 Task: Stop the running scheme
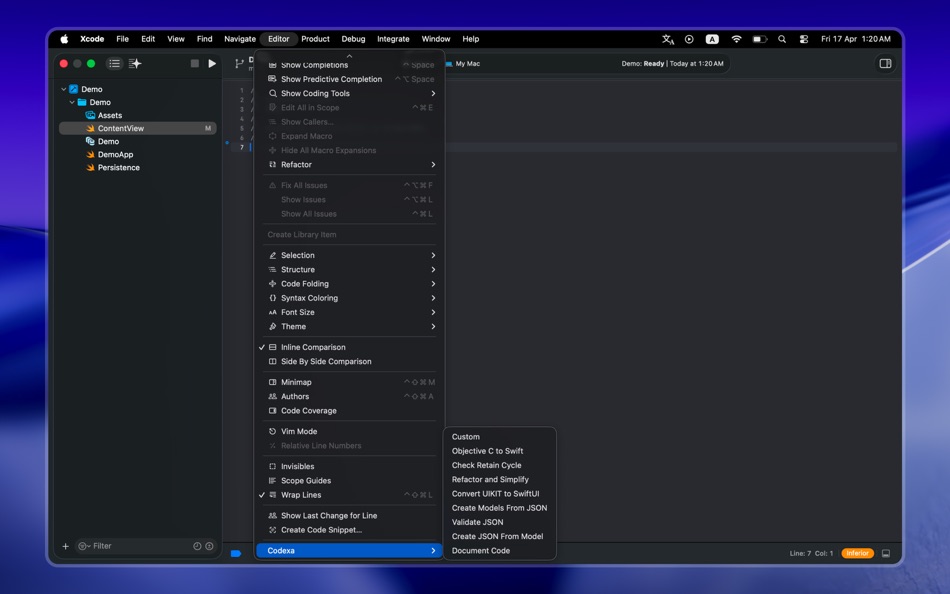194,64
